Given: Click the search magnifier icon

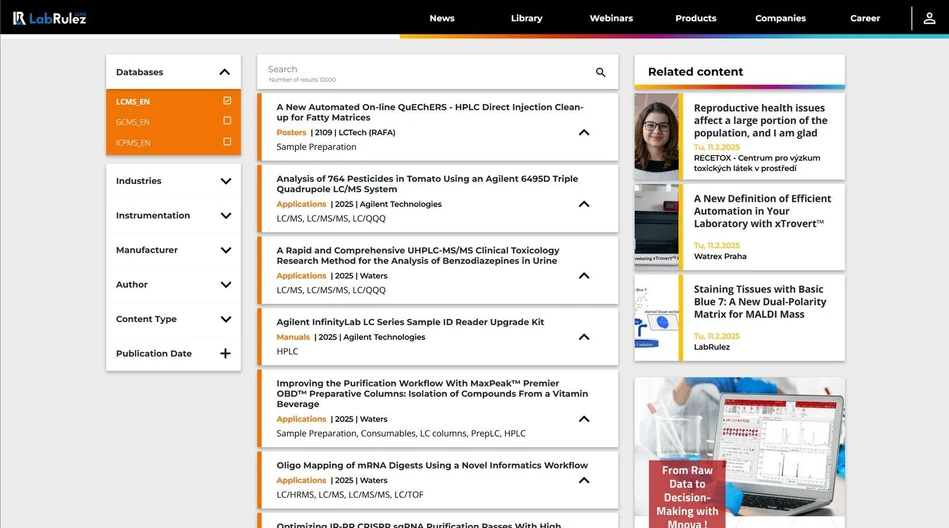Looking at the screenshot, I should 601,72.
